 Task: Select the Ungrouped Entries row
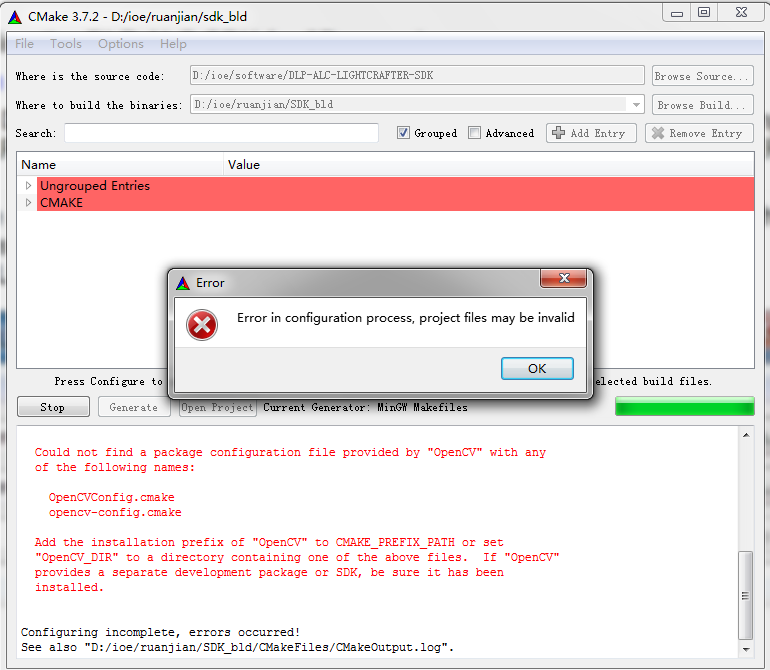pyautogui.click(x=395, y=186)
